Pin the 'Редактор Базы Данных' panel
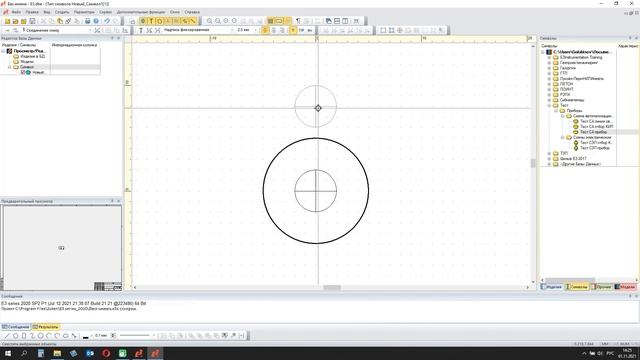The width and height of the screenshot is (640, 360). pyautogui.click(x=112, y=38)
